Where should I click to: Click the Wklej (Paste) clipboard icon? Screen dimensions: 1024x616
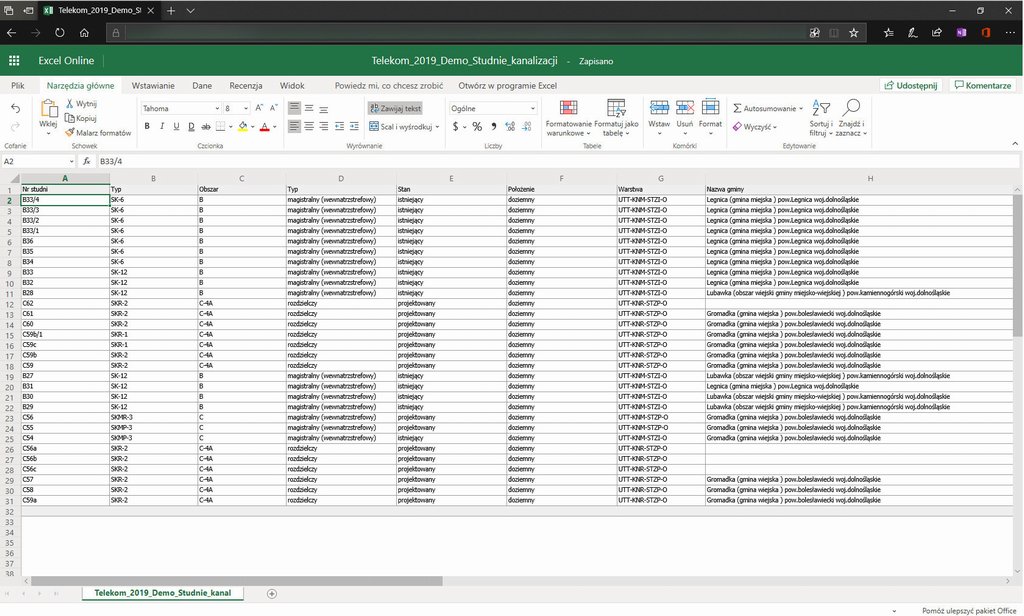pyautogui.click(x=48, y=109)
